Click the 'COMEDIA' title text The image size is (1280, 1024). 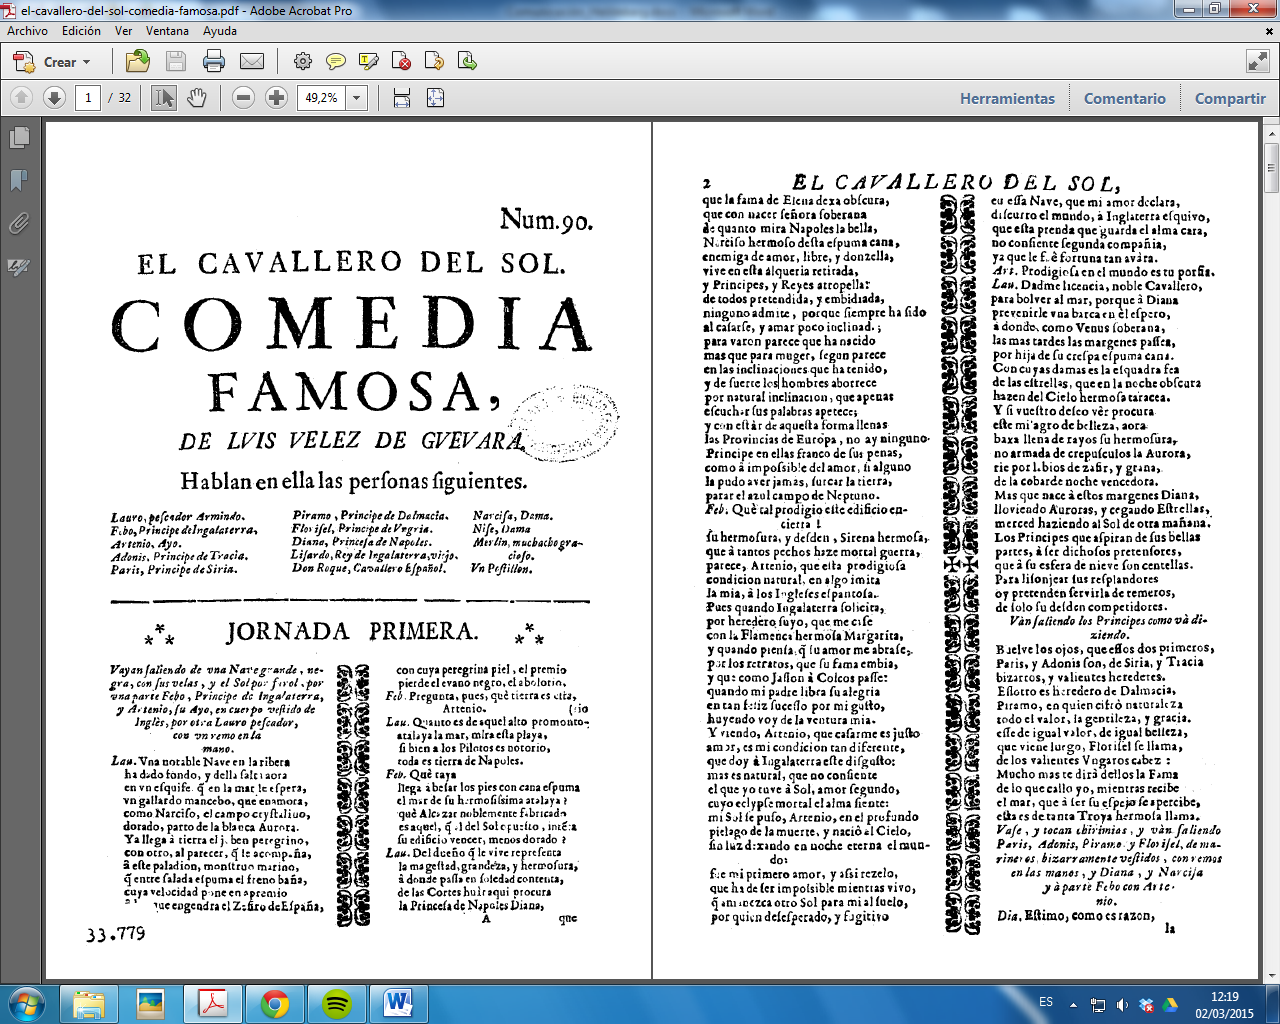tap(352, 324)
